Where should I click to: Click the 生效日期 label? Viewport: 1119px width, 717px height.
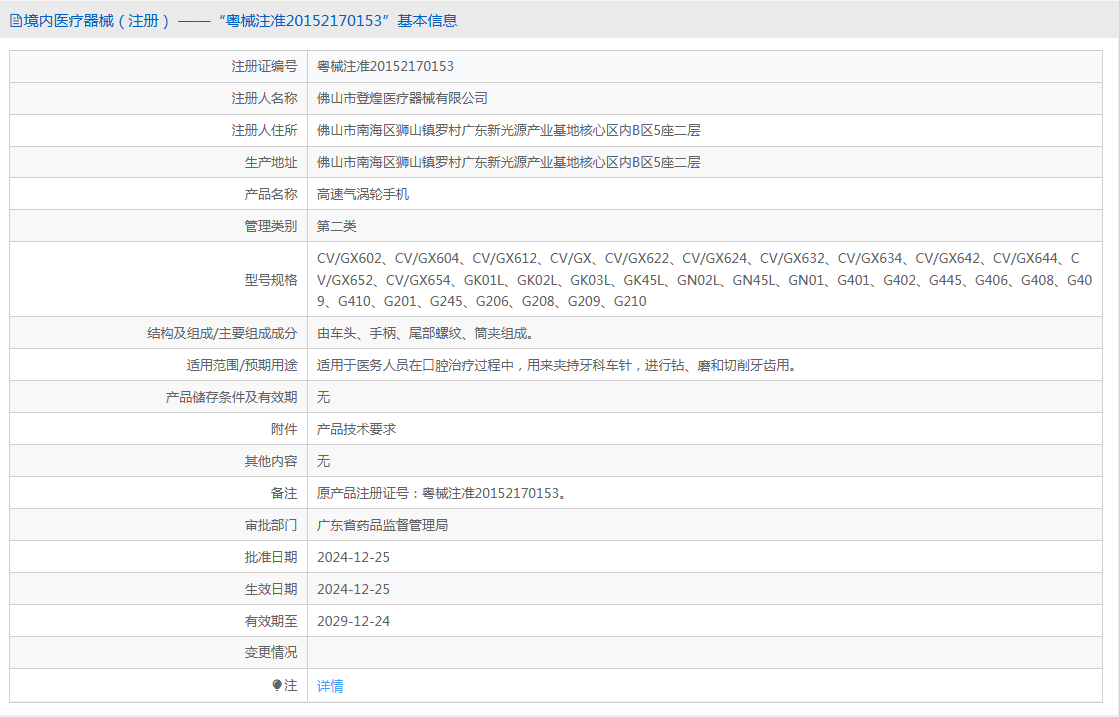(x=270, y=589)
